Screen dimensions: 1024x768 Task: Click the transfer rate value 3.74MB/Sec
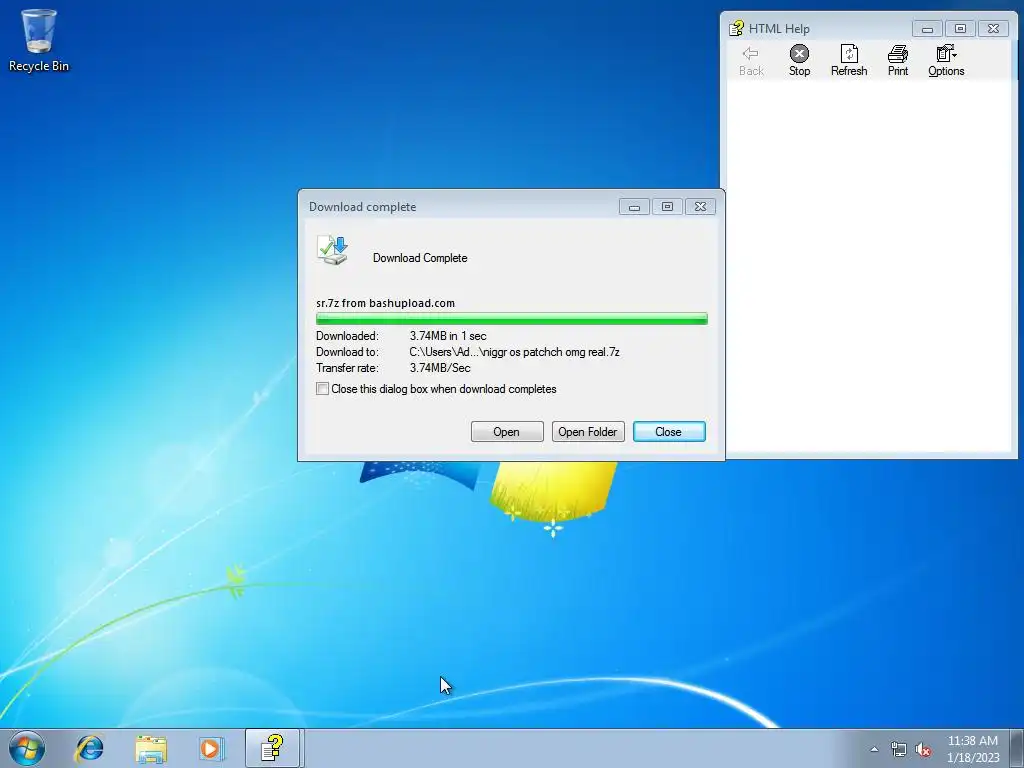click(440, 368)
